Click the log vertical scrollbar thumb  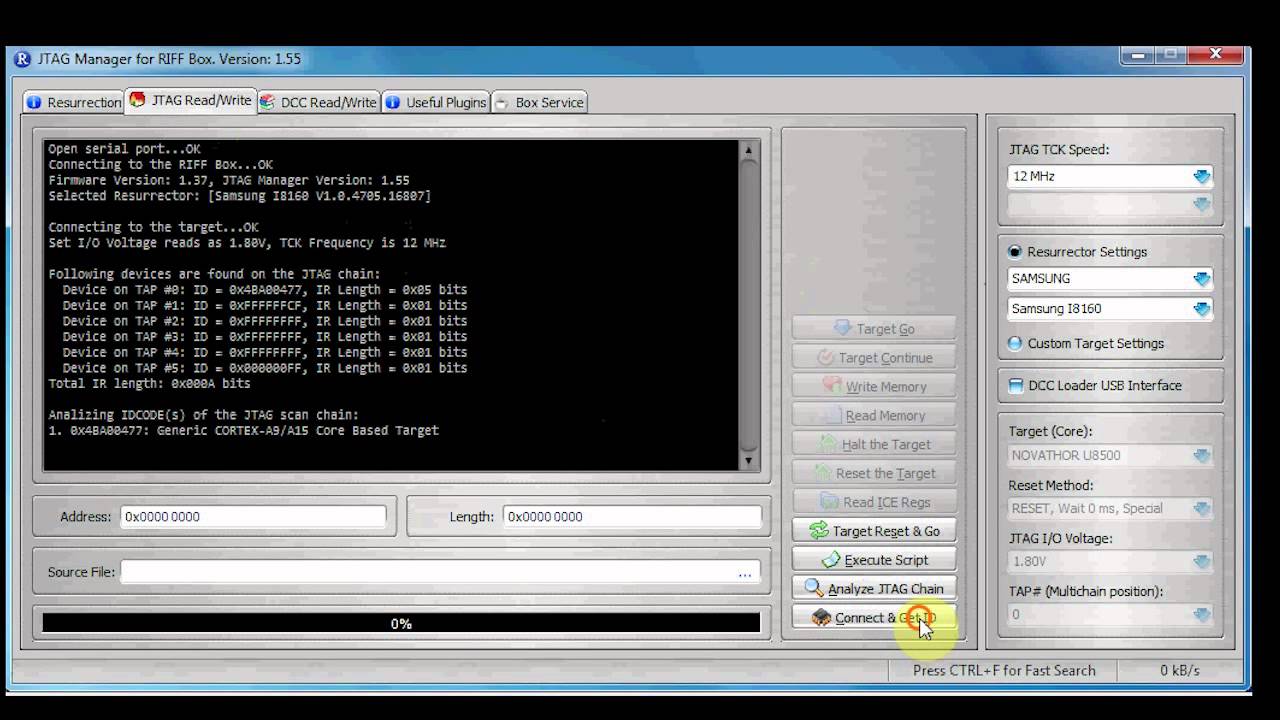point(748,305)
